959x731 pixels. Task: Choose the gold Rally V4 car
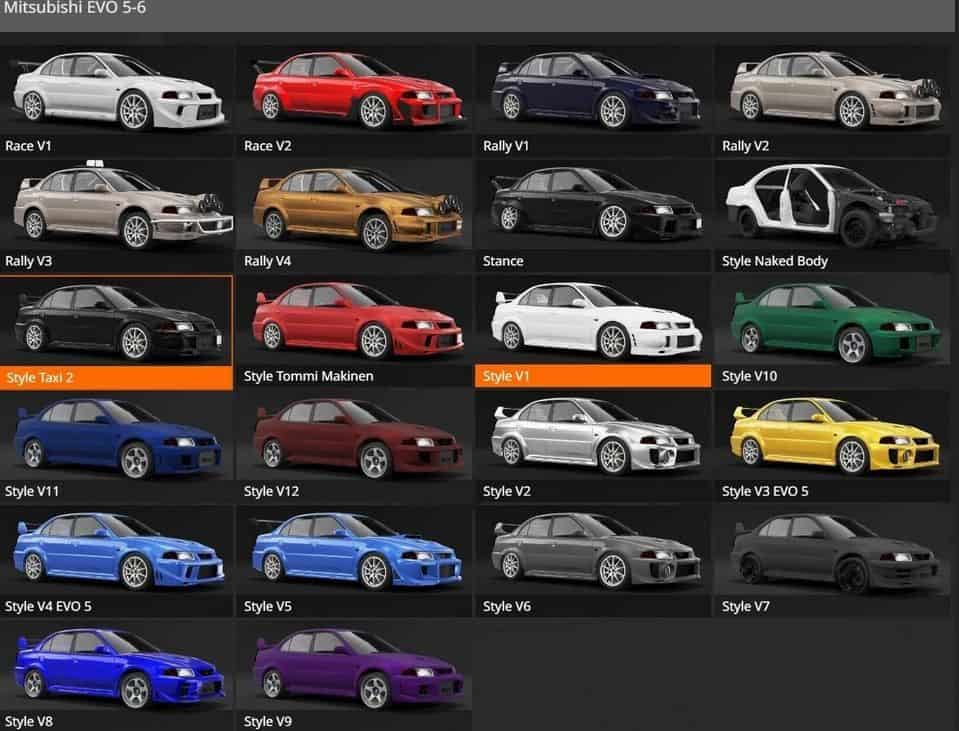356,205
